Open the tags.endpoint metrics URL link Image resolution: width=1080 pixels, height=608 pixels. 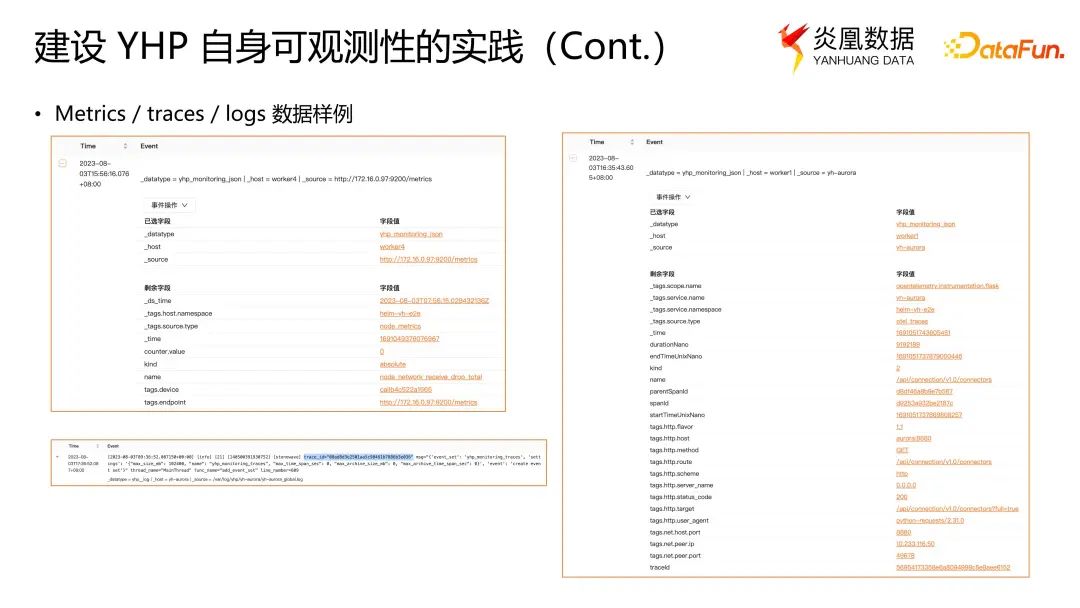click(x=428, y=403)
